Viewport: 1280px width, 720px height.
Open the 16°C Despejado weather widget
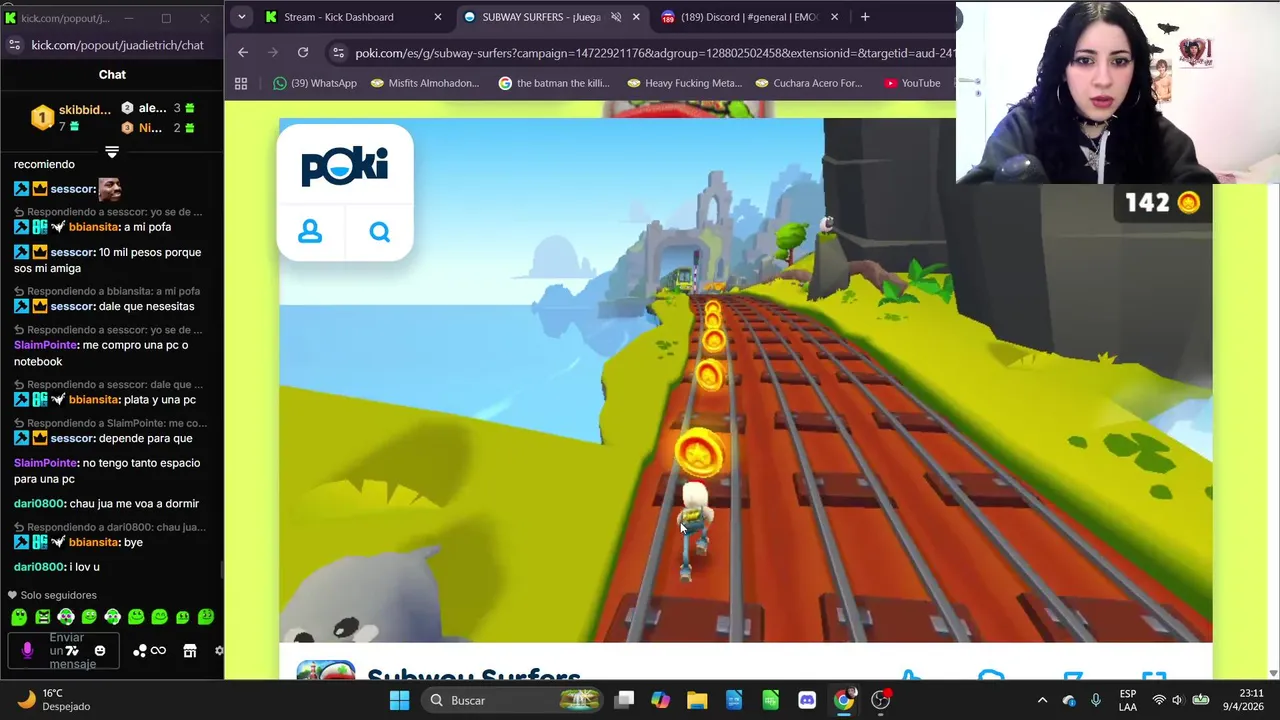(54, 700)
